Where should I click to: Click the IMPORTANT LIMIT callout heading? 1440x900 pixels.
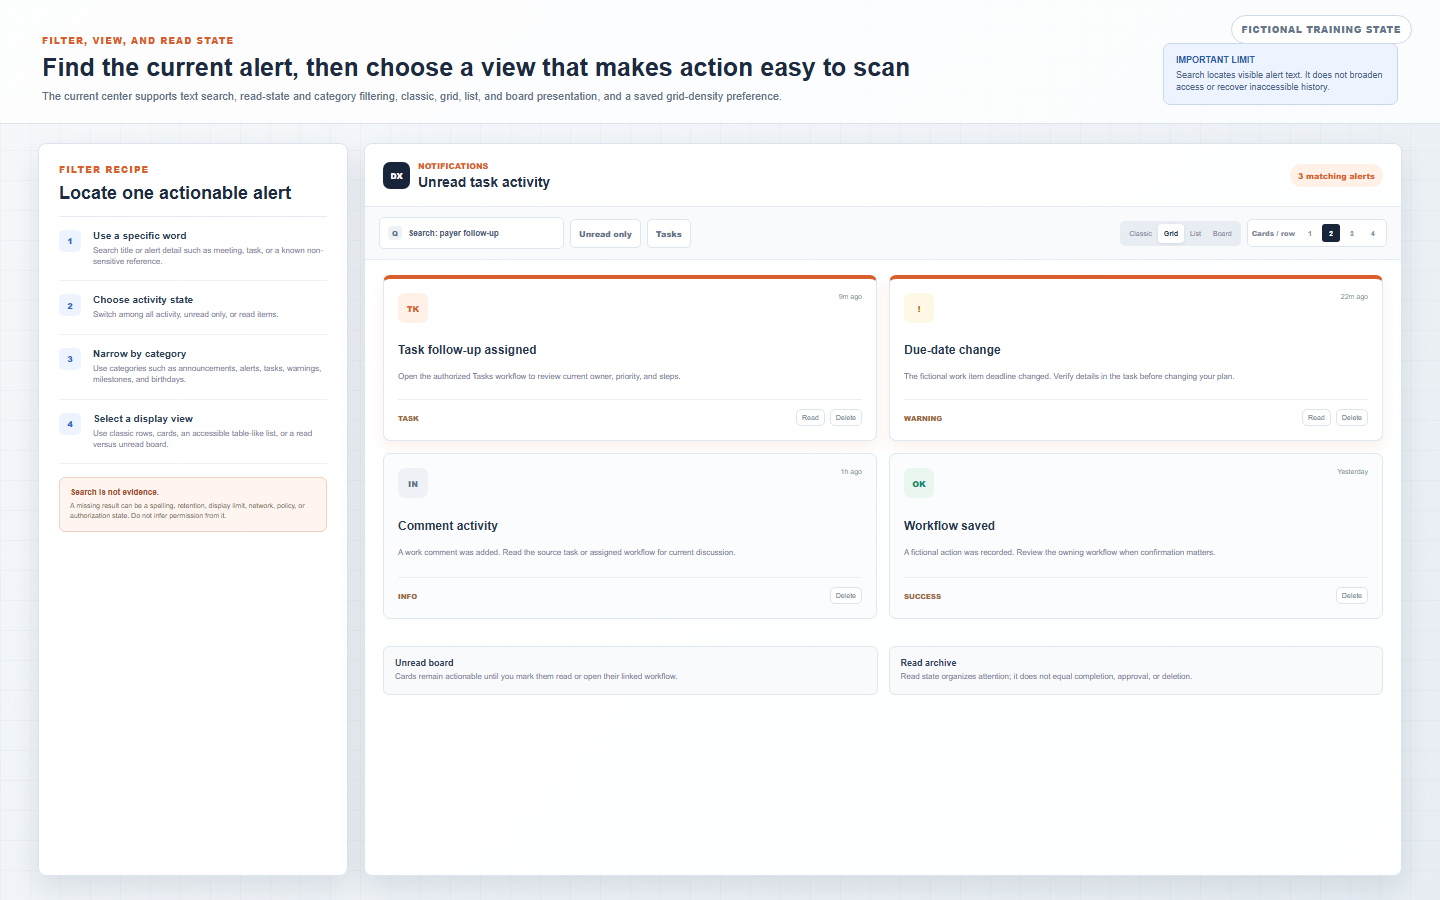[1215, 60]
